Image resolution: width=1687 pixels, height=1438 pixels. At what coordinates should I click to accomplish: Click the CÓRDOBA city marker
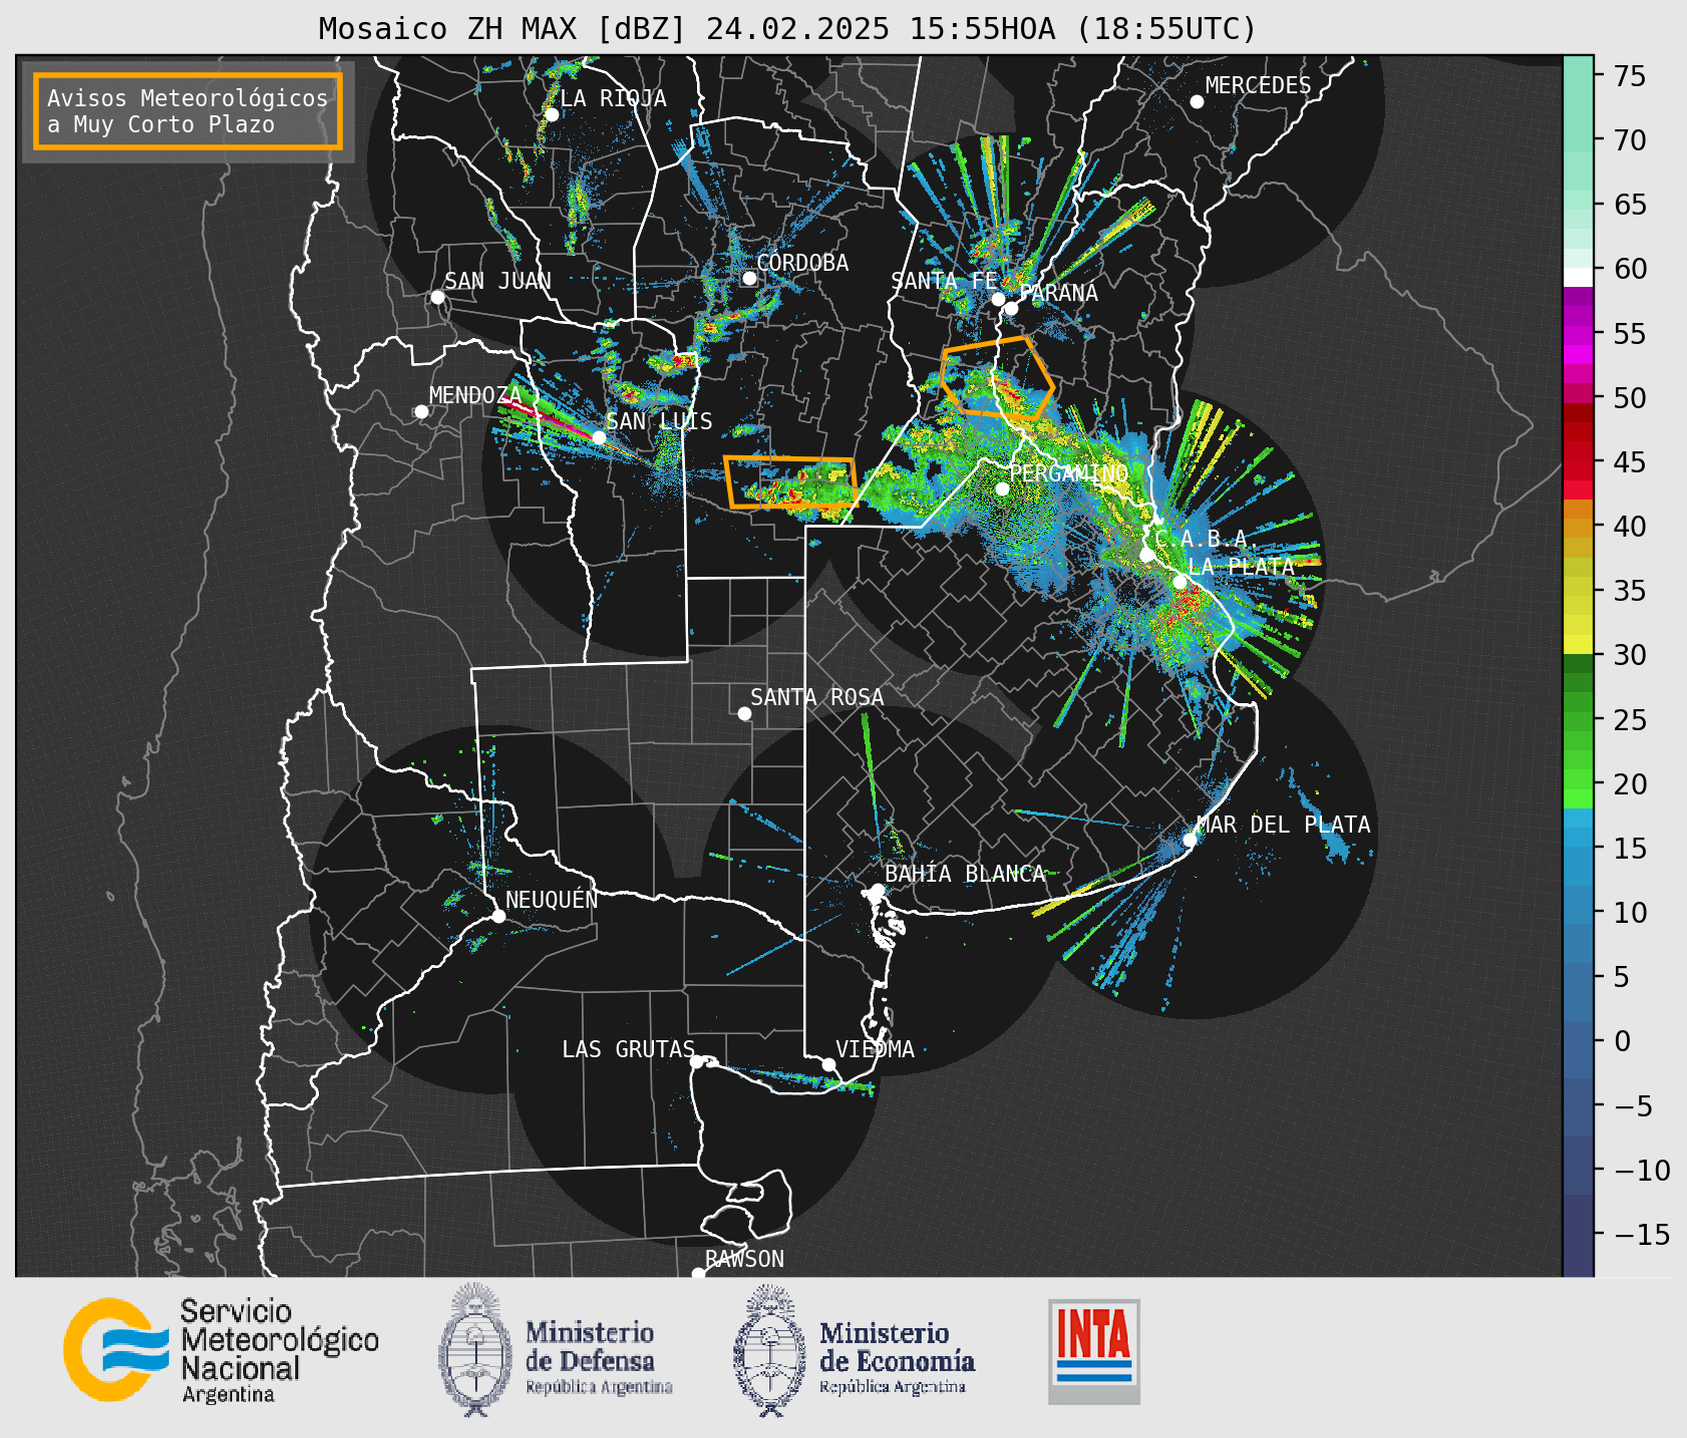click(749, 278)
